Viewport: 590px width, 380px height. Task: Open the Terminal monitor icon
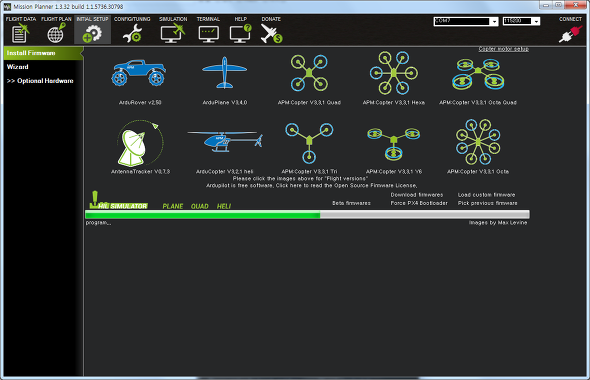point(208,34)
